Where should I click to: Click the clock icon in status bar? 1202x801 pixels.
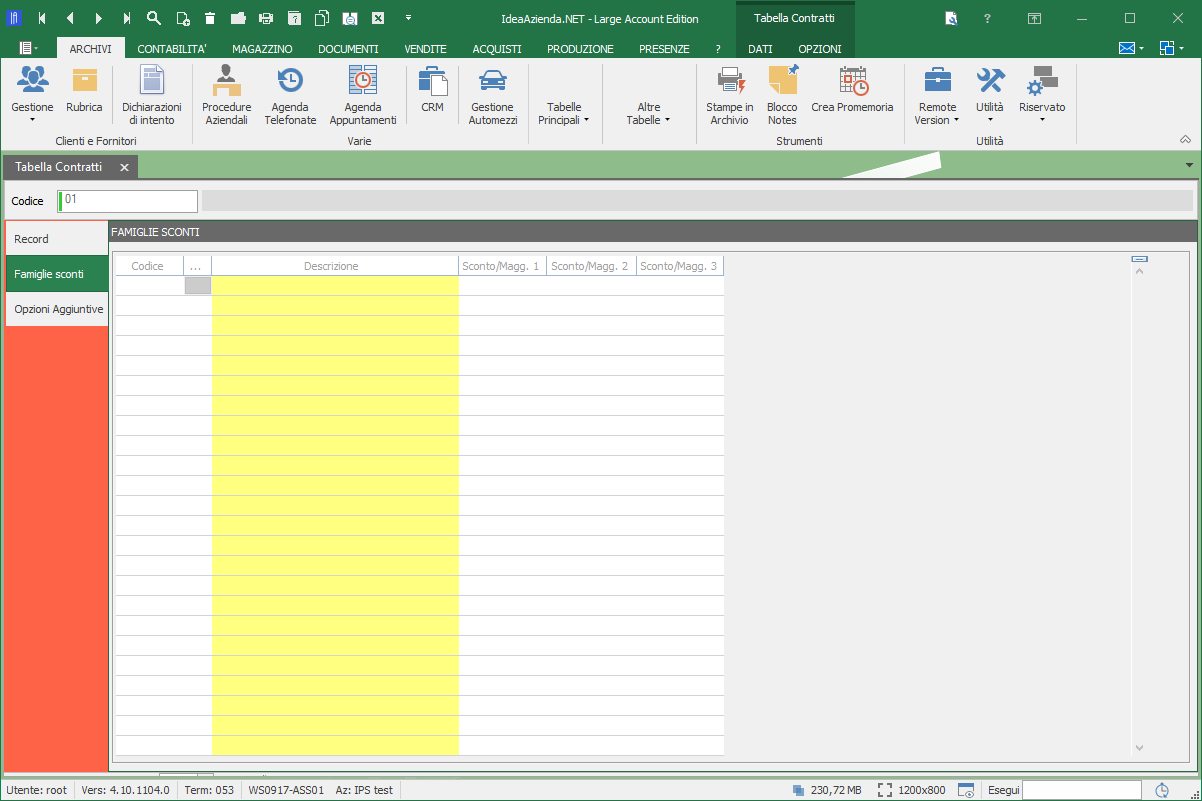tap(1162, 790)
